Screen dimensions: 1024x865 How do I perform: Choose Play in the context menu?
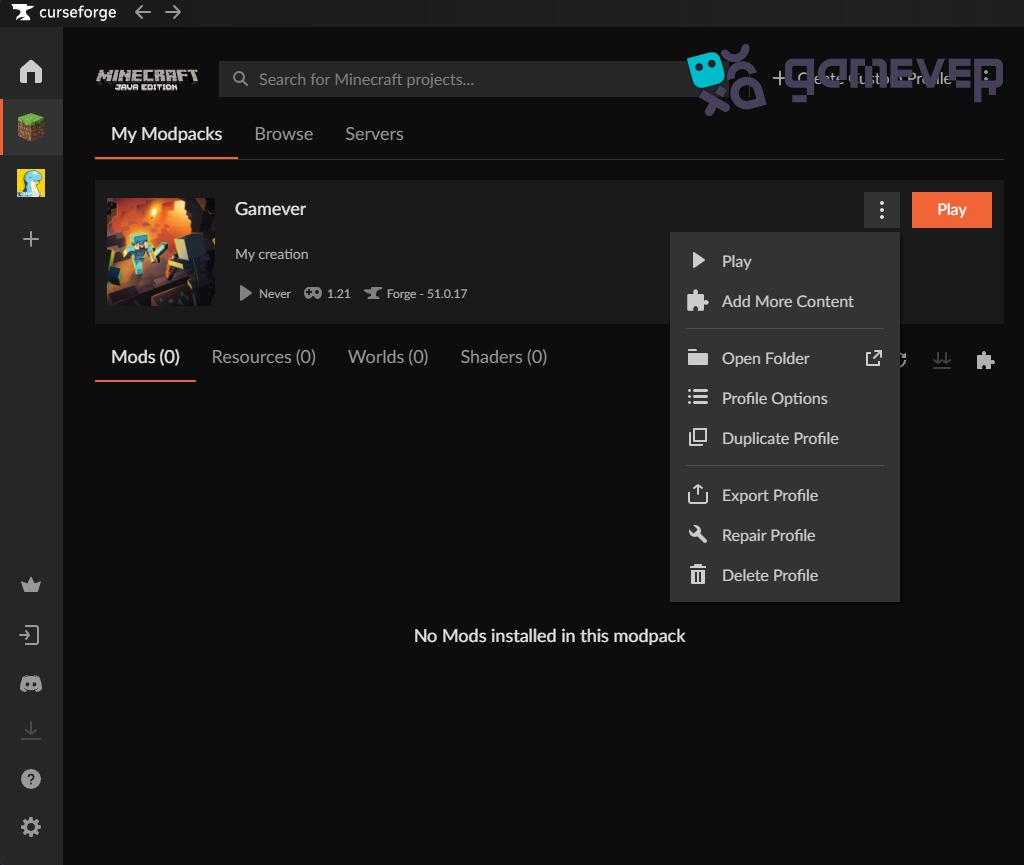pyautogui.click(x=785, y=261)
